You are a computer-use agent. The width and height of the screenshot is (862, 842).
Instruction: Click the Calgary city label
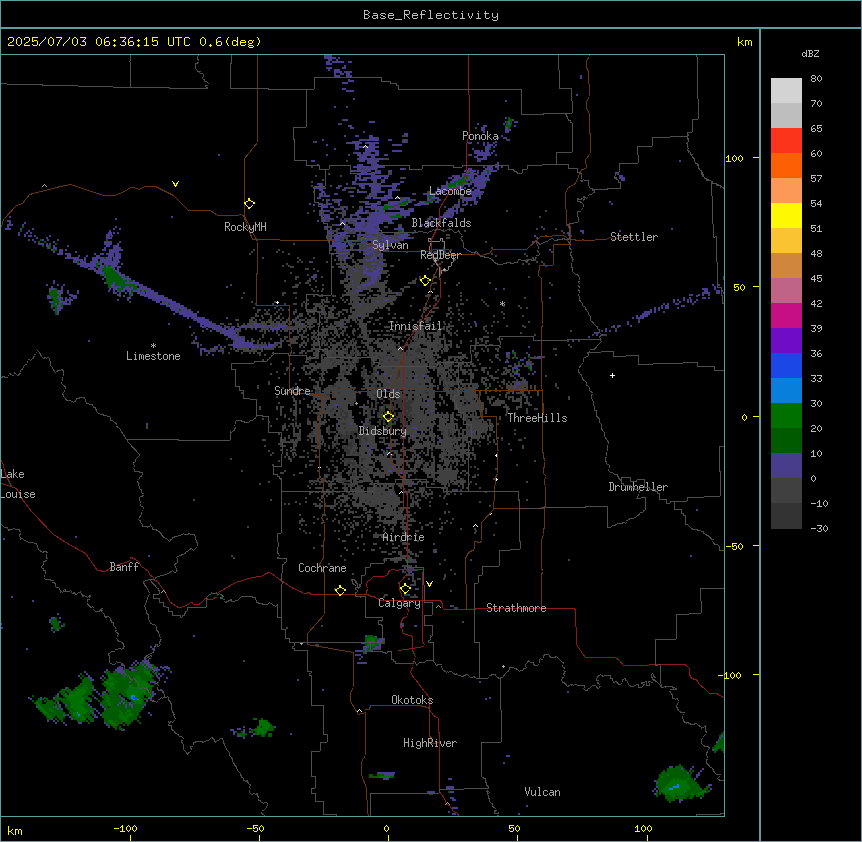point(399,603)
